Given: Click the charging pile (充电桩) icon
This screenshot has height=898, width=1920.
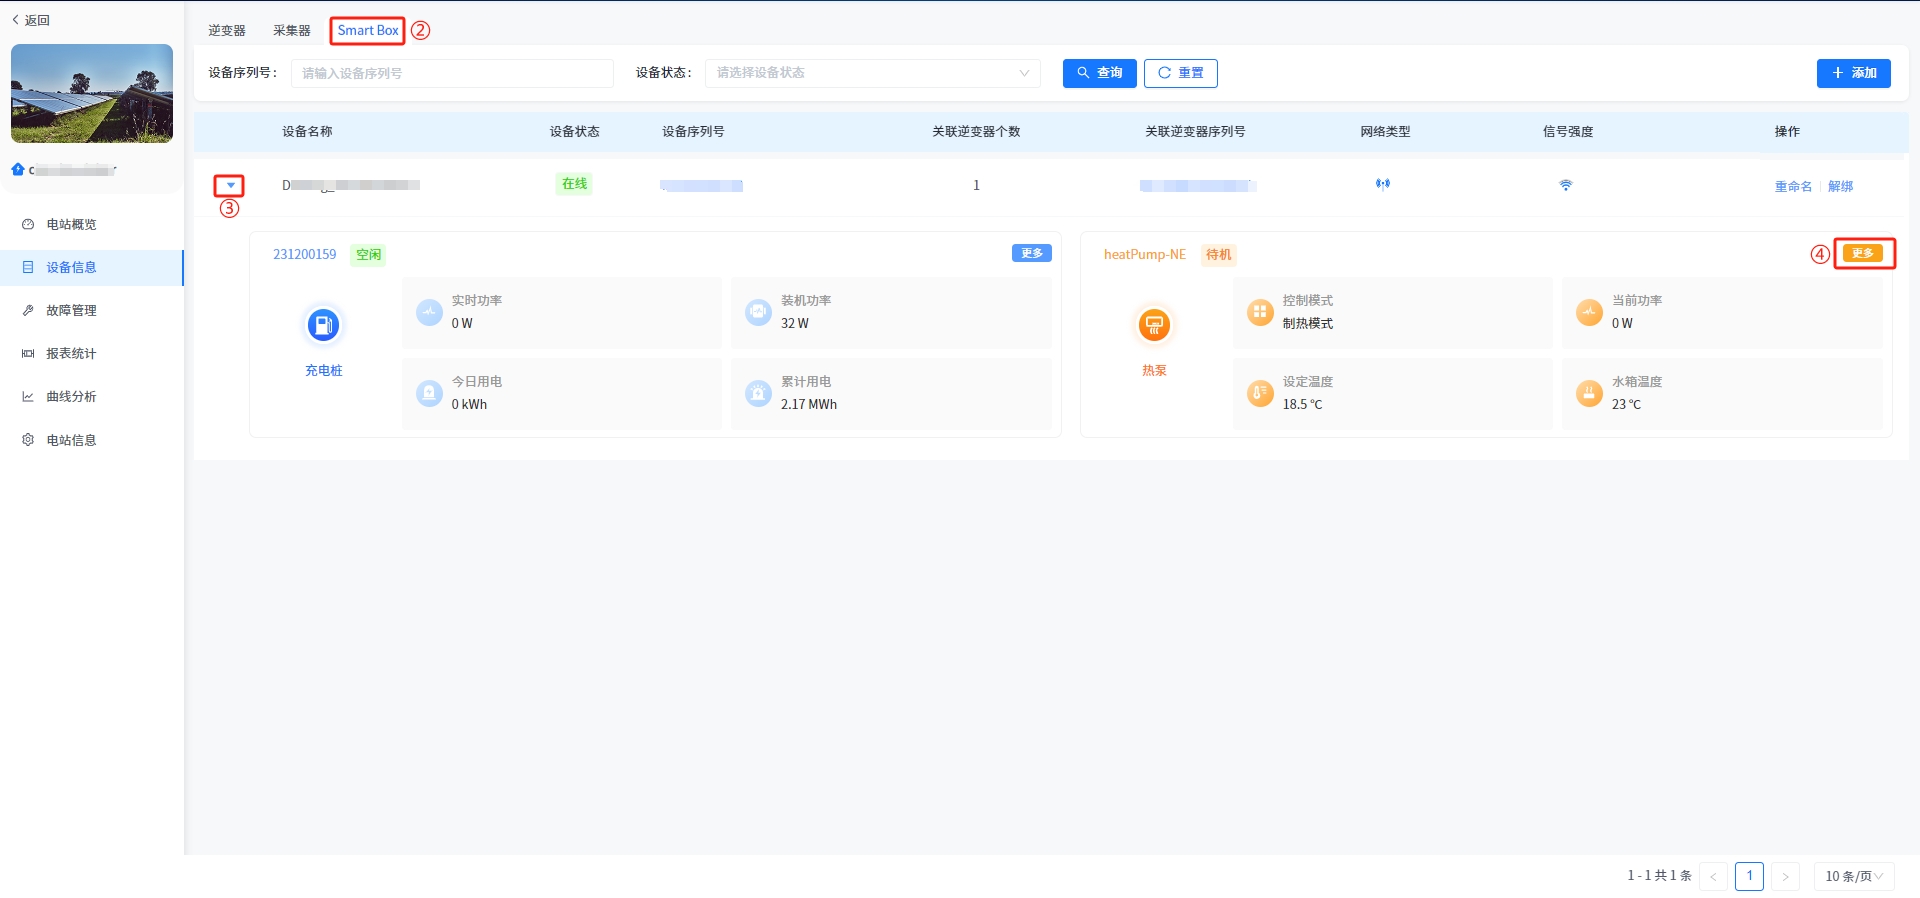Looking at the screenshot, I should 322,325.
